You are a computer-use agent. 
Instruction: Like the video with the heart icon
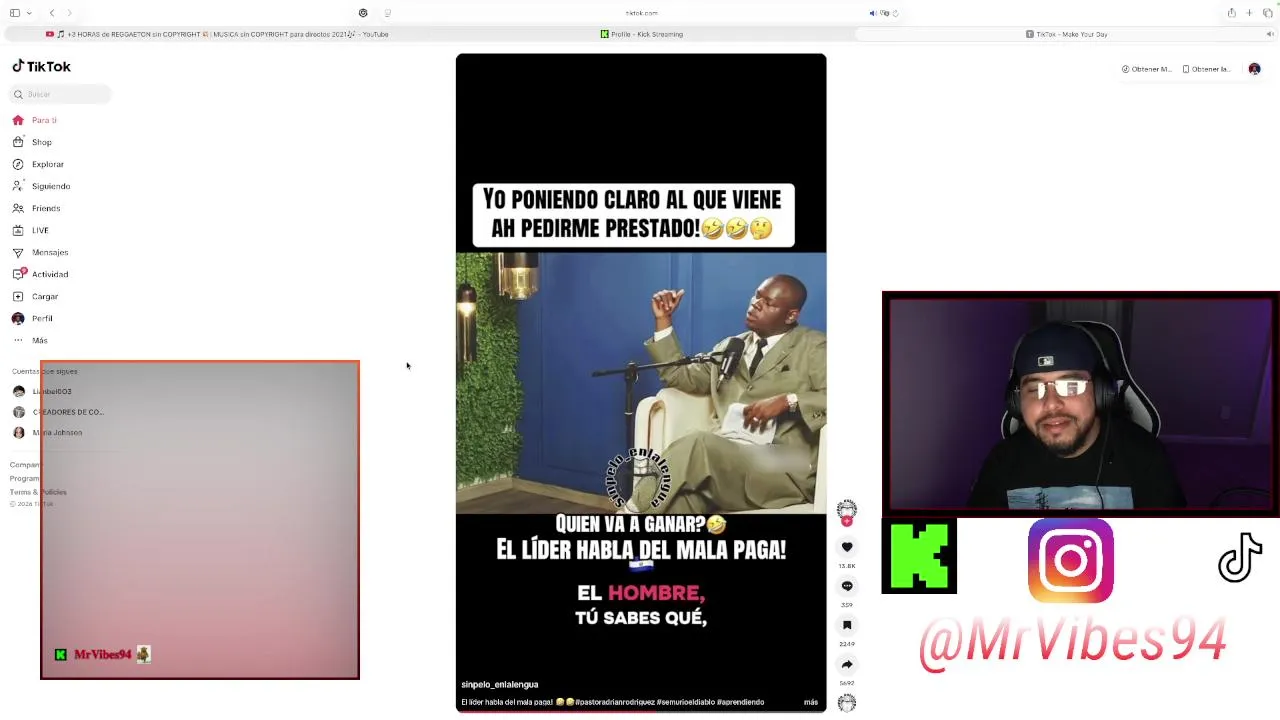coord(847,547)
